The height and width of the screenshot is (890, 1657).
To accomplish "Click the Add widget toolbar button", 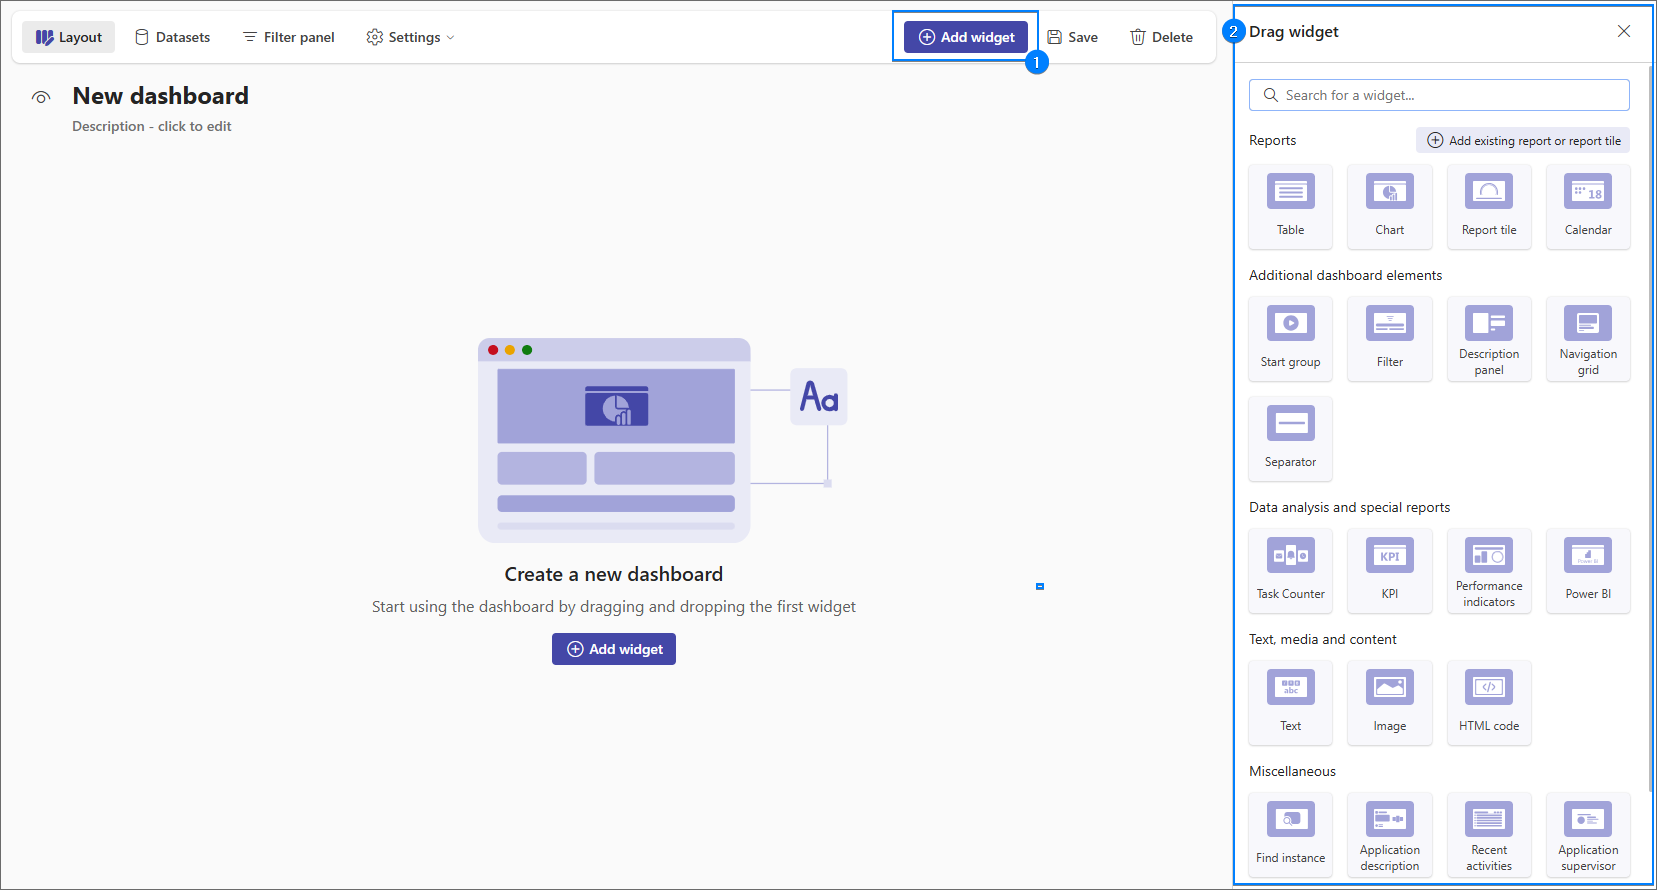I will coord(966,37).
